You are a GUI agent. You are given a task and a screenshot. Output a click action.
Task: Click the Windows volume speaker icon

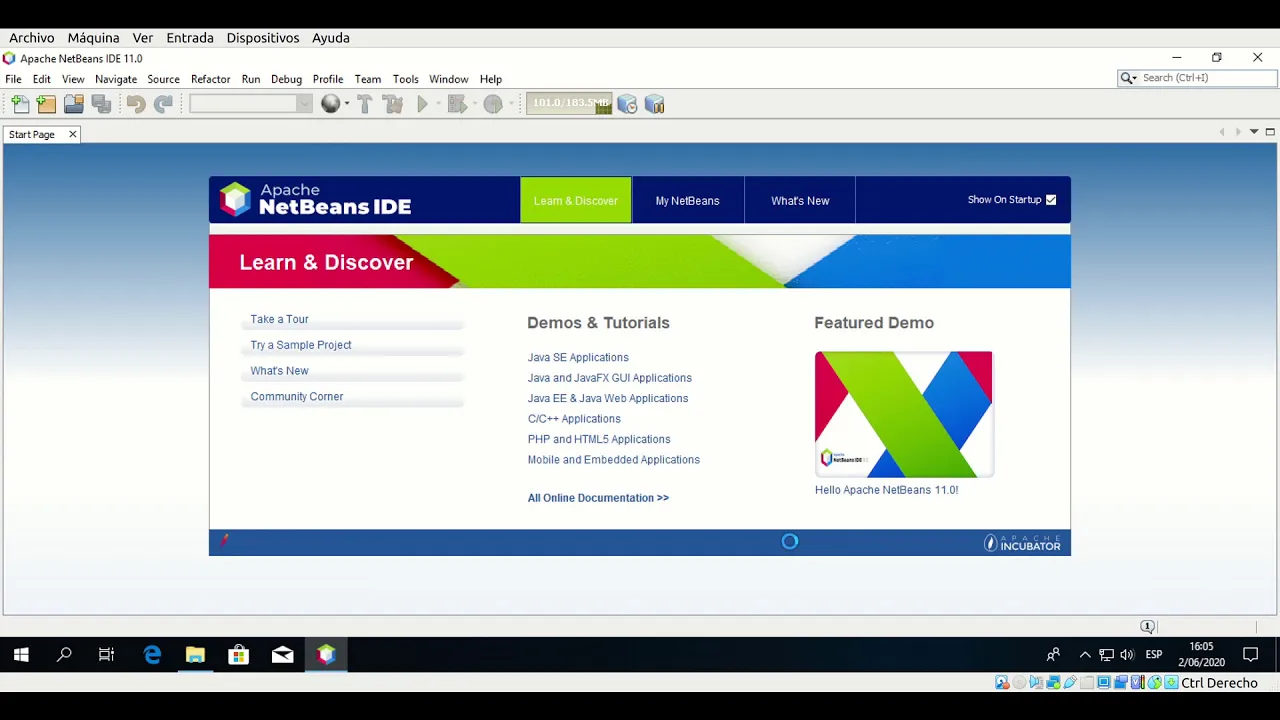[x=1127, y=655]
